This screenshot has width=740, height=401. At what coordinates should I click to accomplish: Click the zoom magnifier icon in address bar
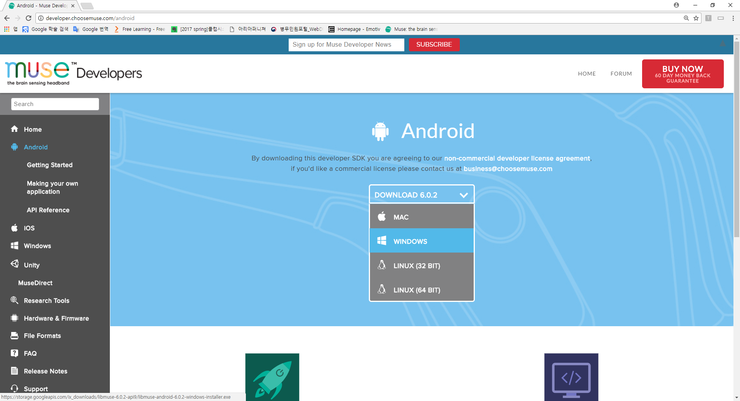click(x=686, y=18)
